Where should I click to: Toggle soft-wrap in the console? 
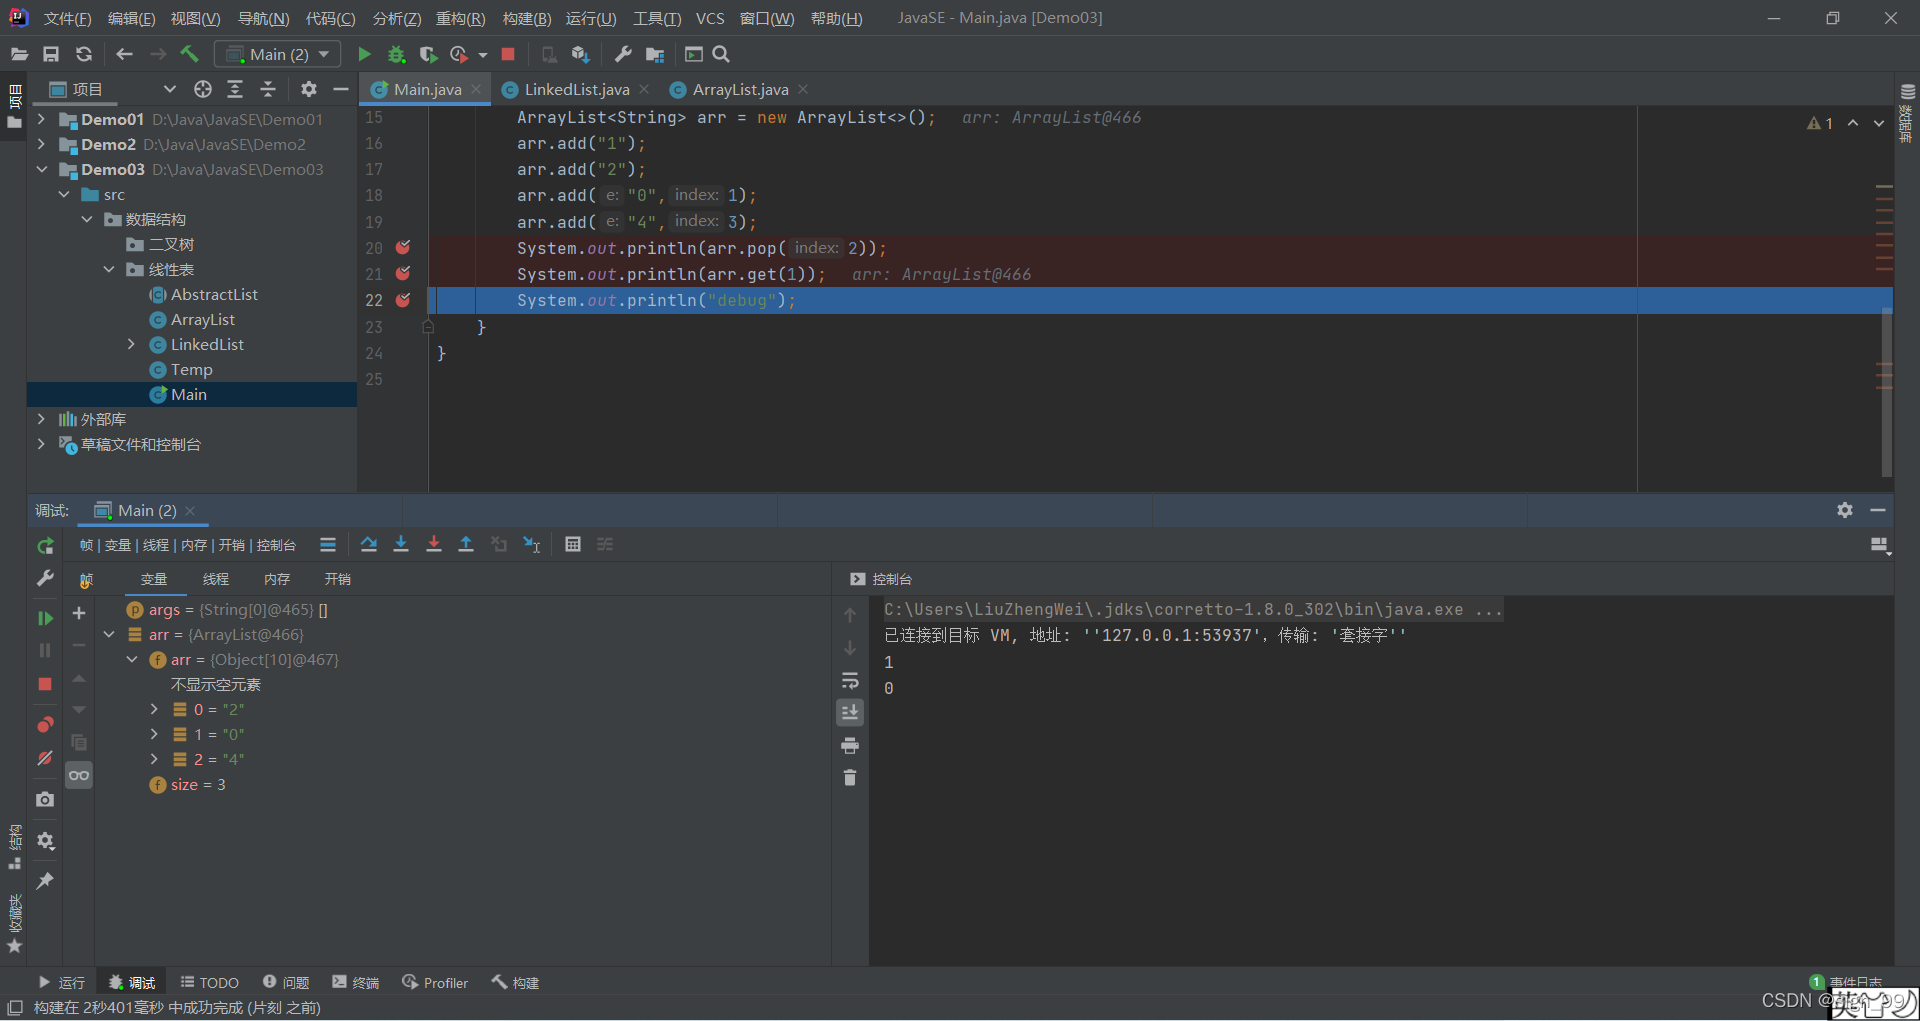pyautogui.click(x=850, y=681)
